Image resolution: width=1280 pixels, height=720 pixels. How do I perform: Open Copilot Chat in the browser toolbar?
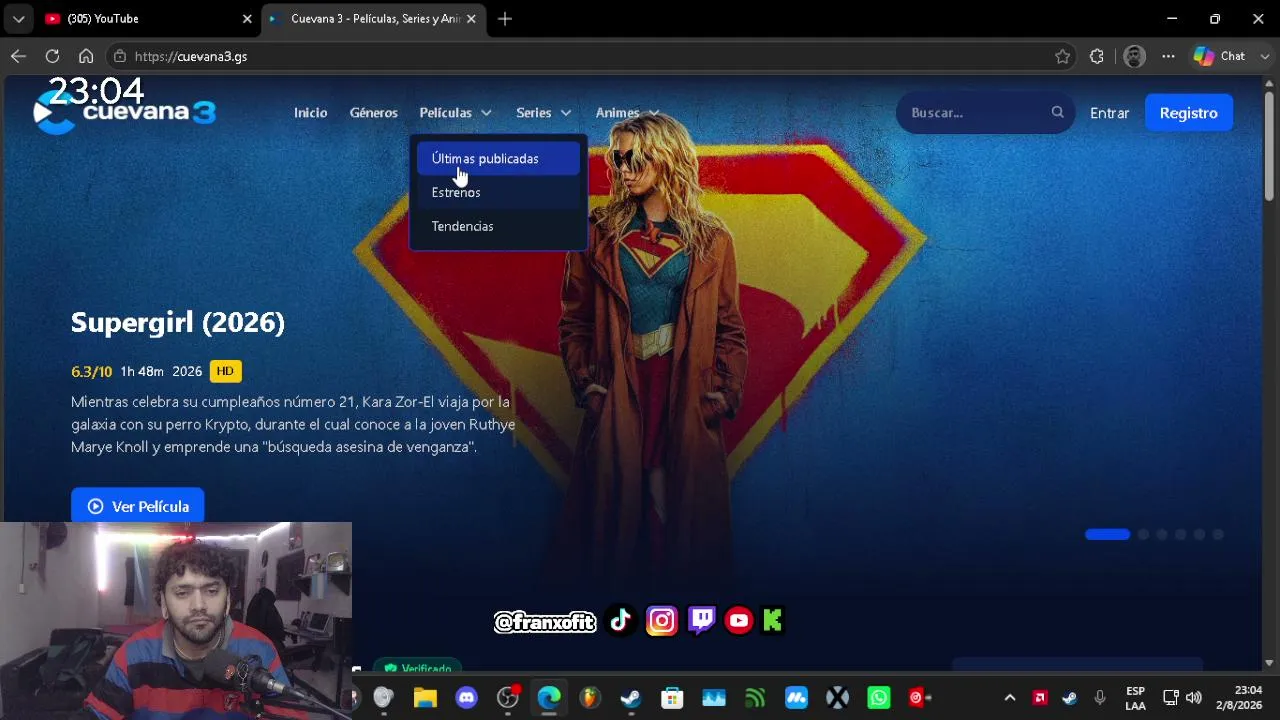tap(1220, 56)
